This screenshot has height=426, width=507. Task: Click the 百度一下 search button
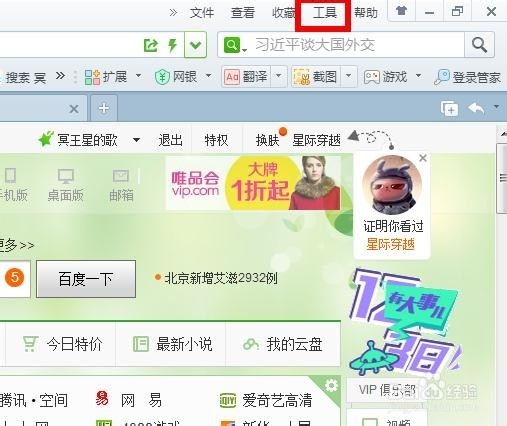click(x=86, y=279)
